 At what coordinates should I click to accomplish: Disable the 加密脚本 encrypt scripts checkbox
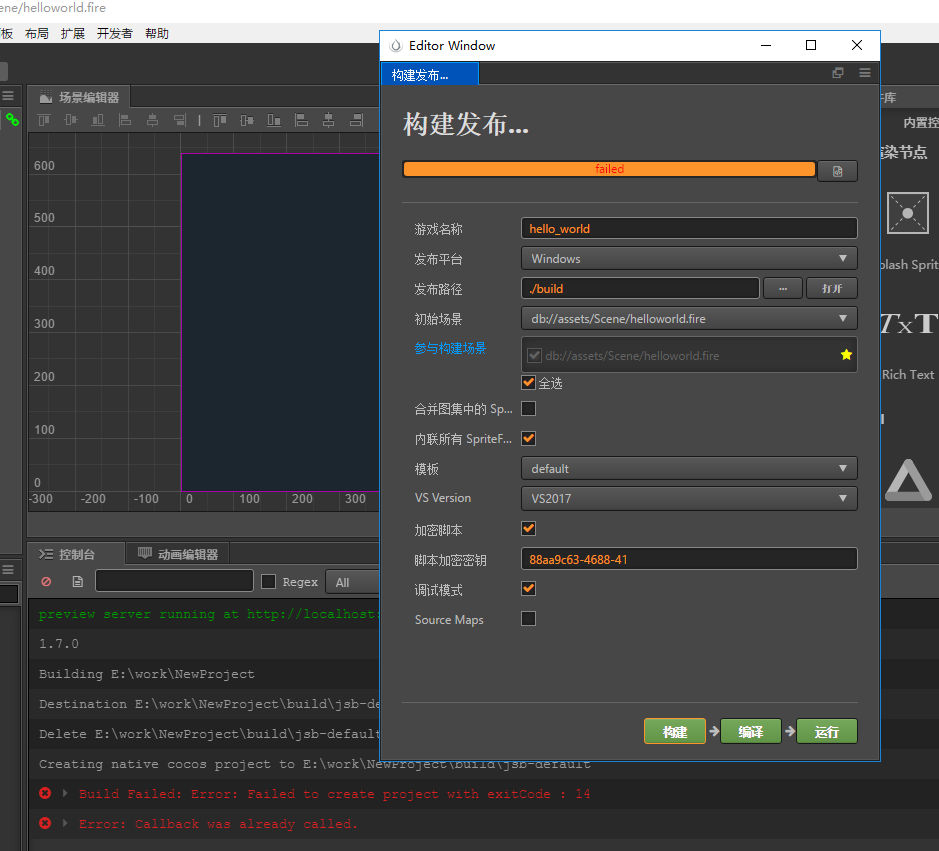point(528,528)
